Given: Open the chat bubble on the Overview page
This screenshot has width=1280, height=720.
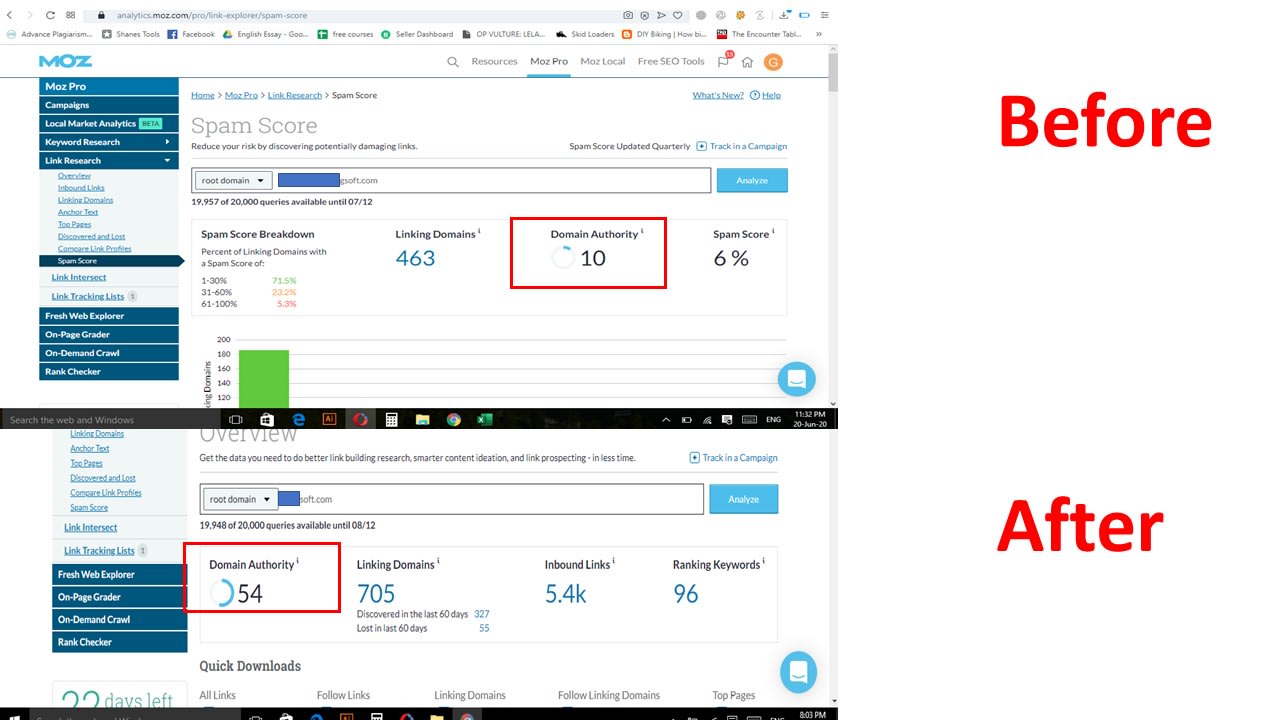Looking at the screenshot, I should pyautogui.click(x=798, y=672).
